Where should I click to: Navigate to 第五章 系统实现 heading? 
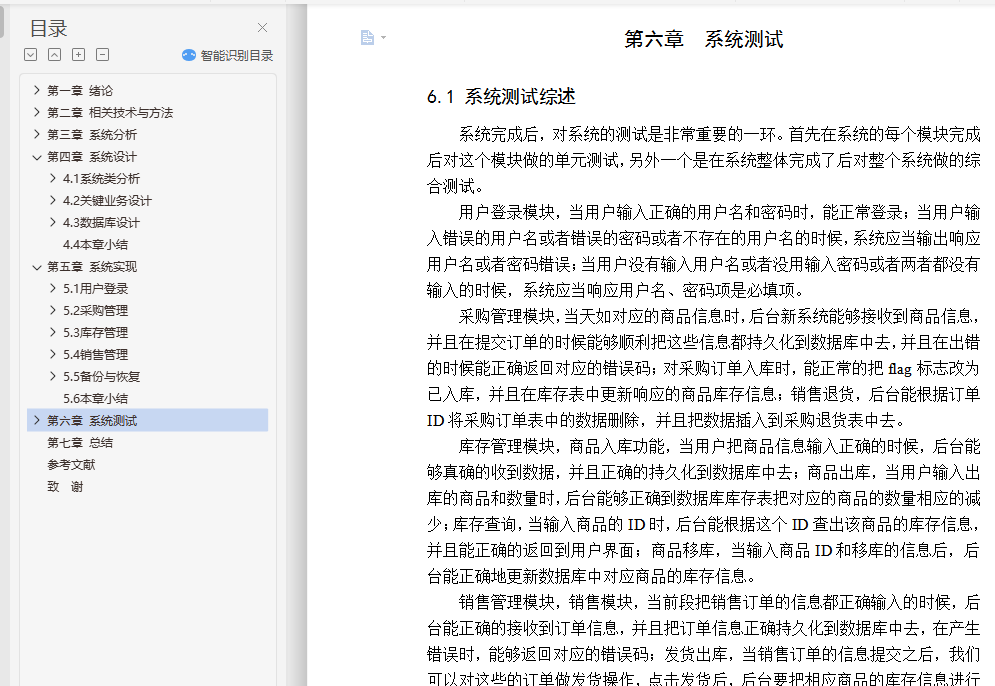point(92,267)
